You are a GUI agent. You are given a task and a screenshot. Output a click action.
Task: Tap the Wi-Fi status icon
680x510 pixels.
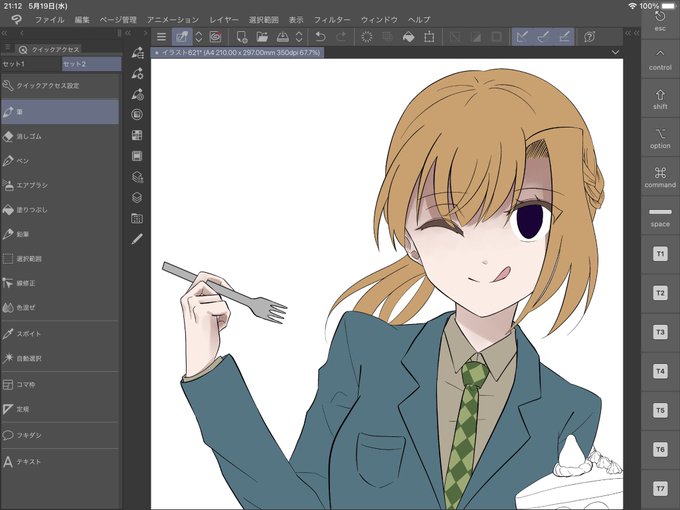632,6
